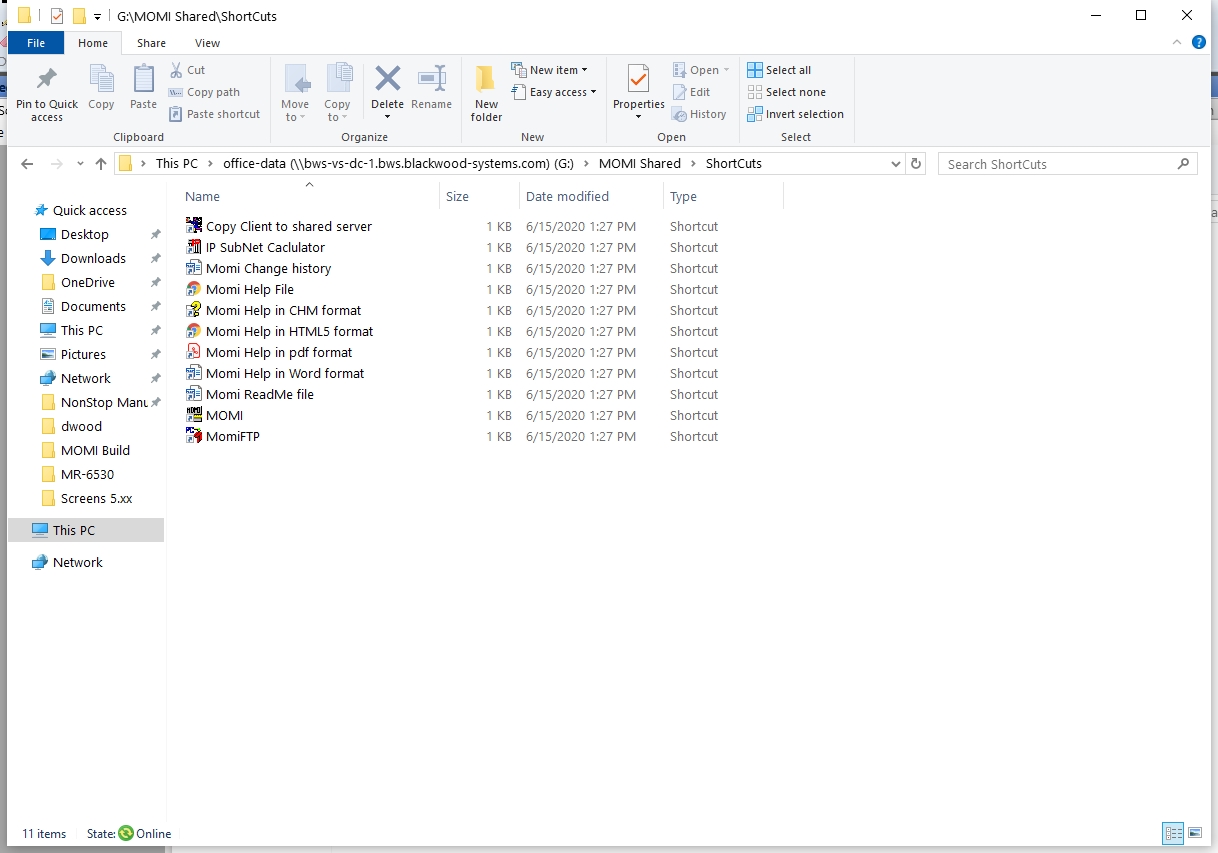Switch to details view toggle
This screenshot has height=853, width=1218.
click(x=1172, y=833)
